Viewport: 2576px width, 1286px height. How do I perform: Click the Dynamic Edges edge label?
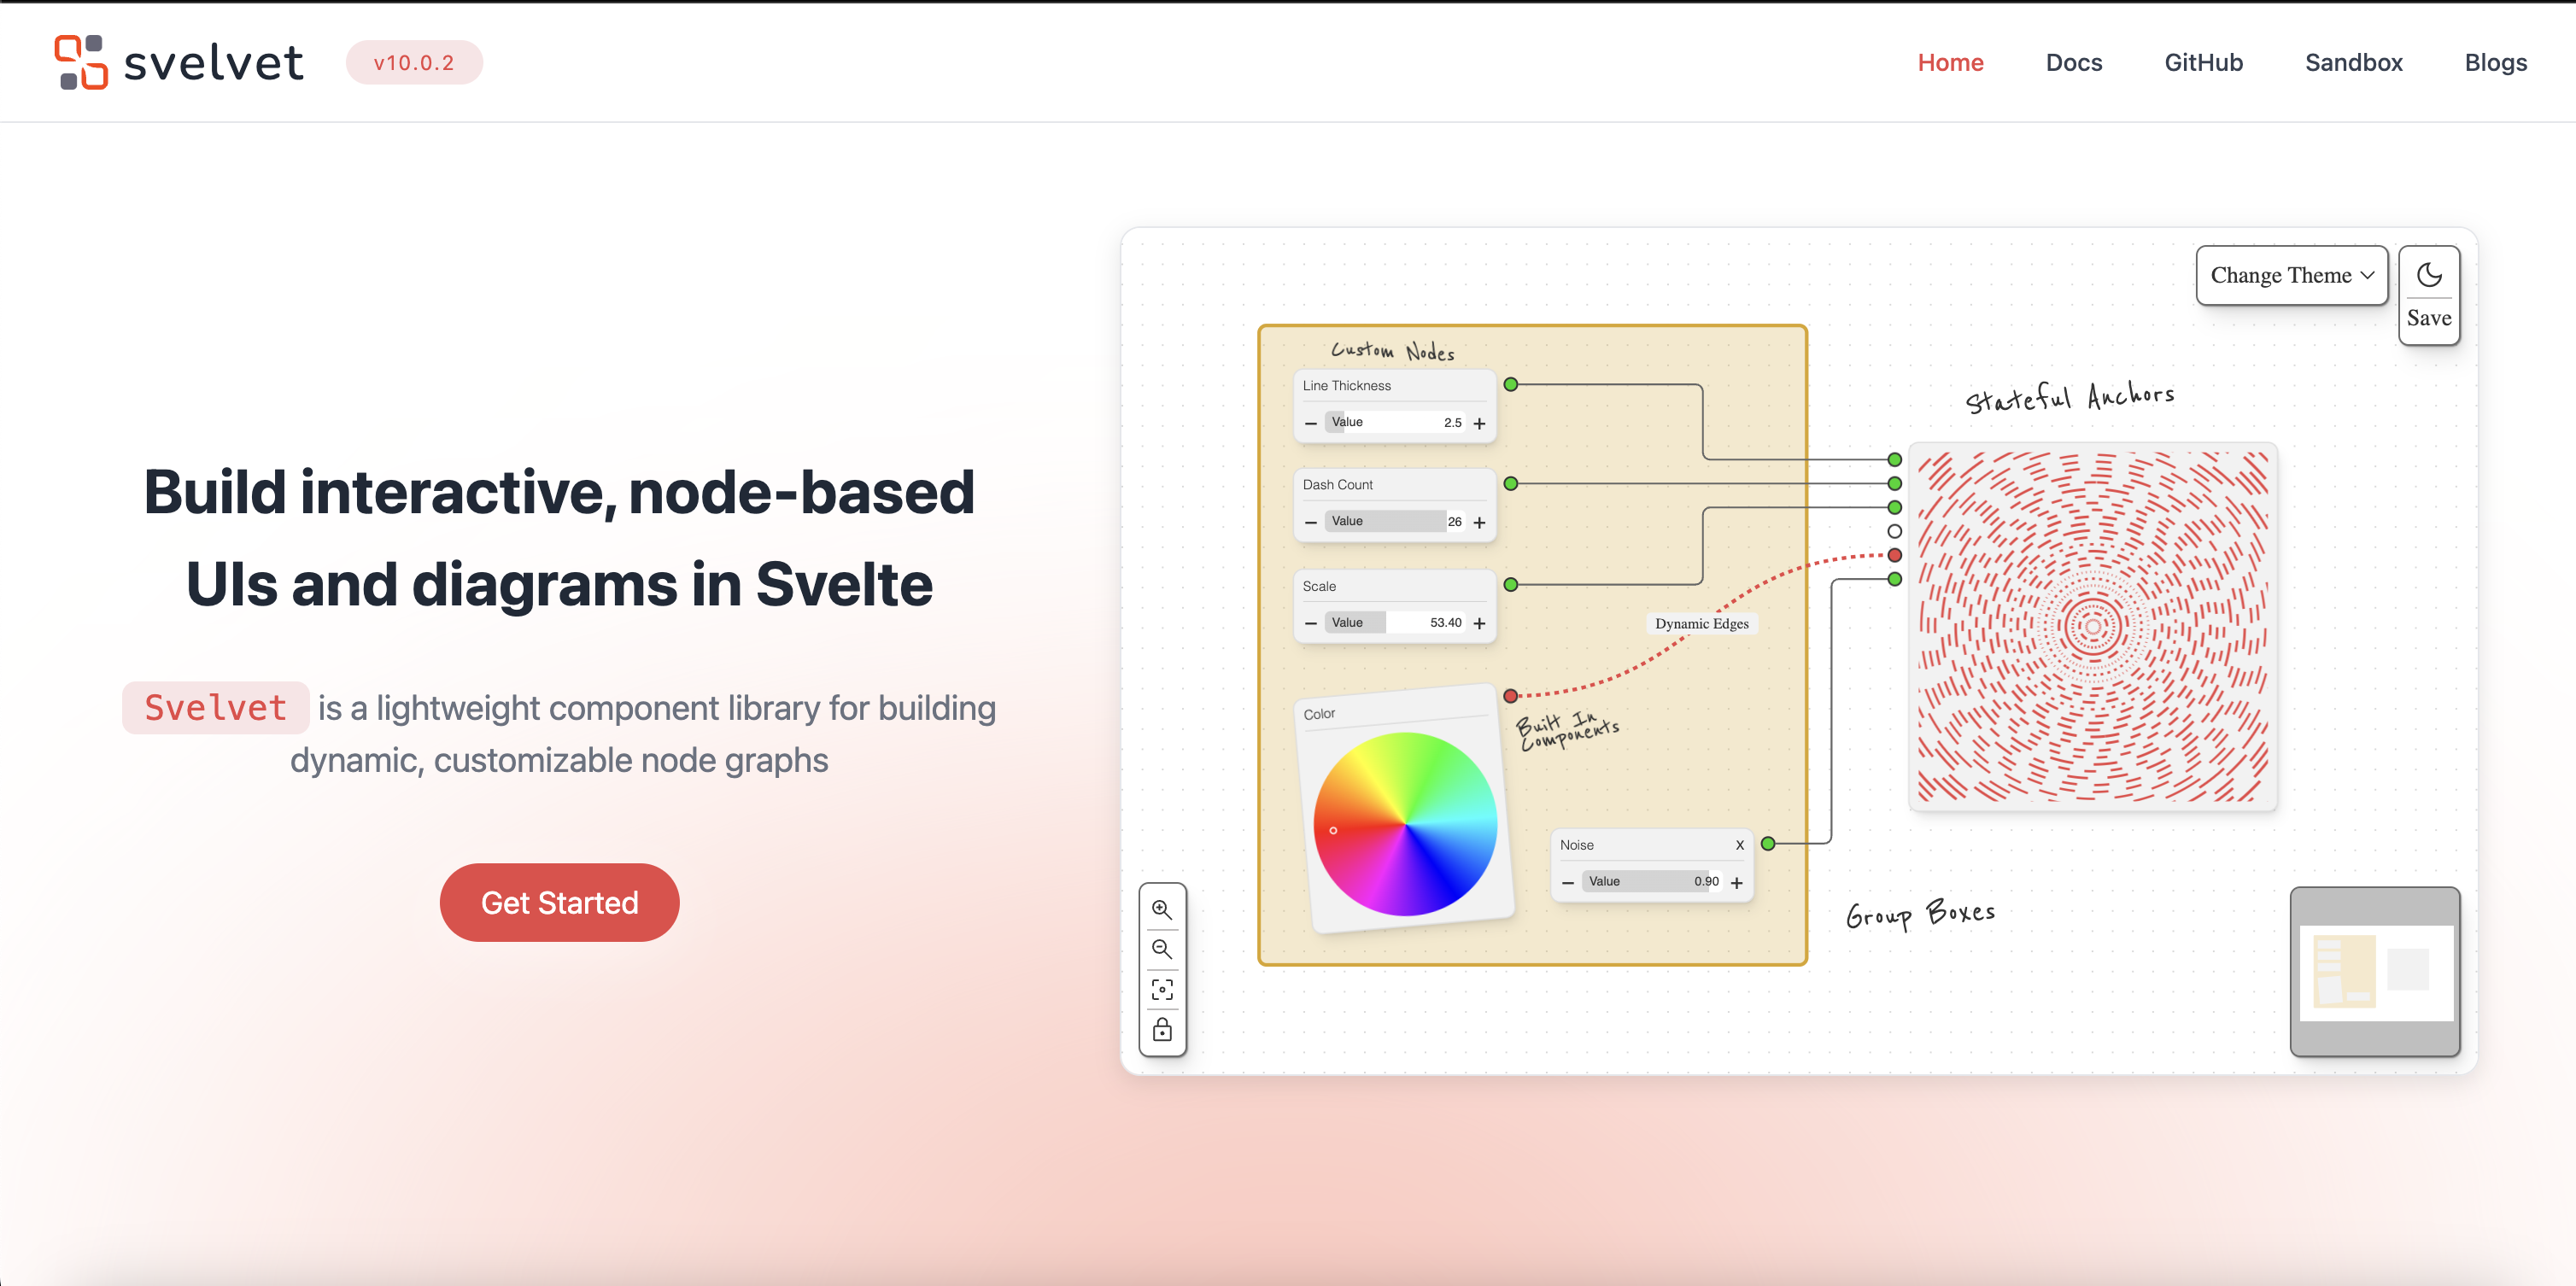[1701, 623]
